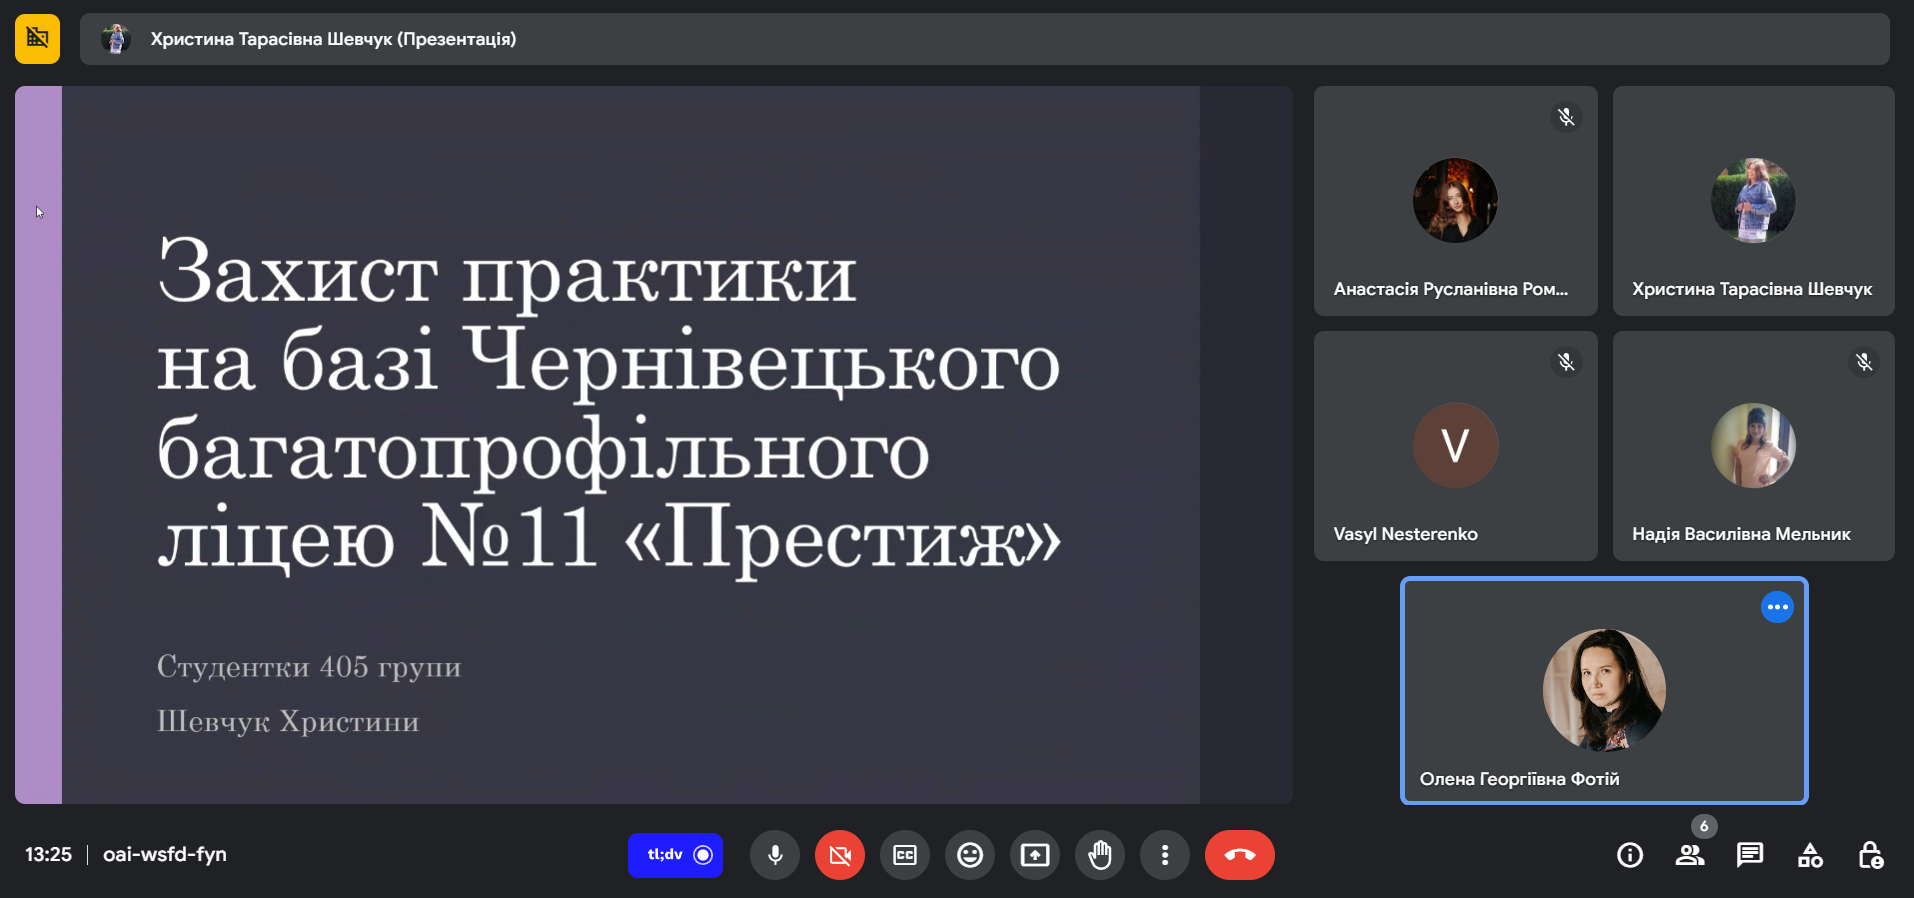
Task: Click the name label Анастасія Русланівна Ром...
Action: pyautogui.click(x=1450, y=289)
